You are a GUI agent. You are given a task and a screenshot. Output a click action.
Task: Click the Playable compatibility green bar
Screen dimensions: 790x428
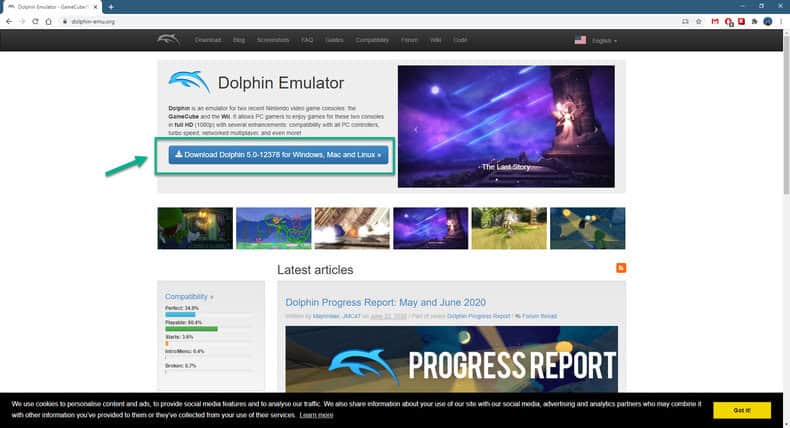point(191,329)
